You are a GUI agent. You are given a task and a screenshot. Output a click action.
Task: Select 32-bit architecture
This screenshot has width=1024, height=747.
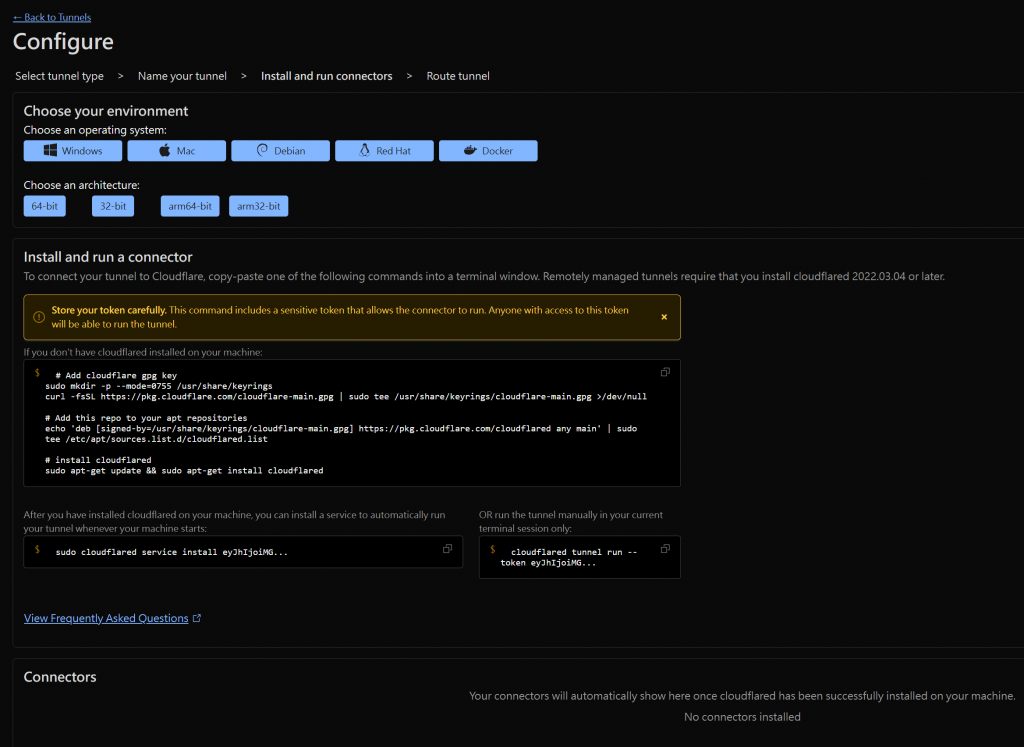tap(113, 206)
